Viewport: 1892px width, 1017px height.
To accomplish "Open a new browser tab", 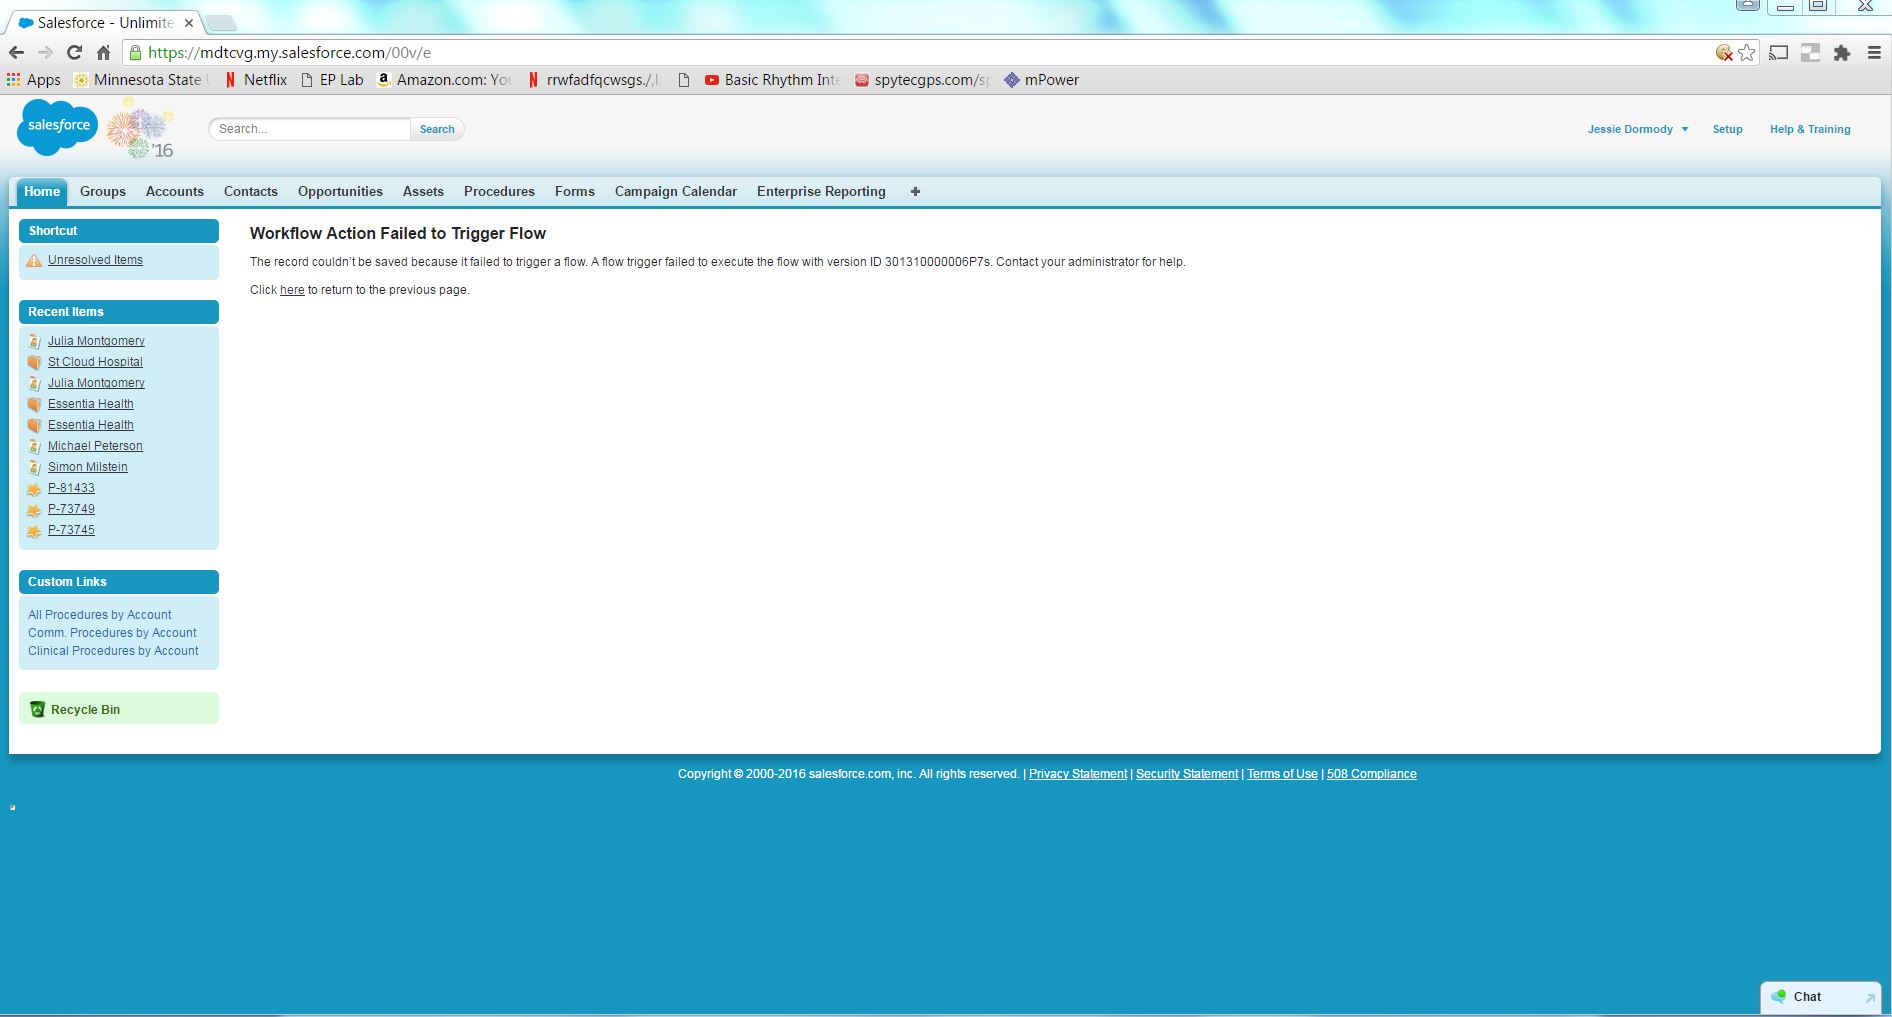I will (x=220, y=22).
